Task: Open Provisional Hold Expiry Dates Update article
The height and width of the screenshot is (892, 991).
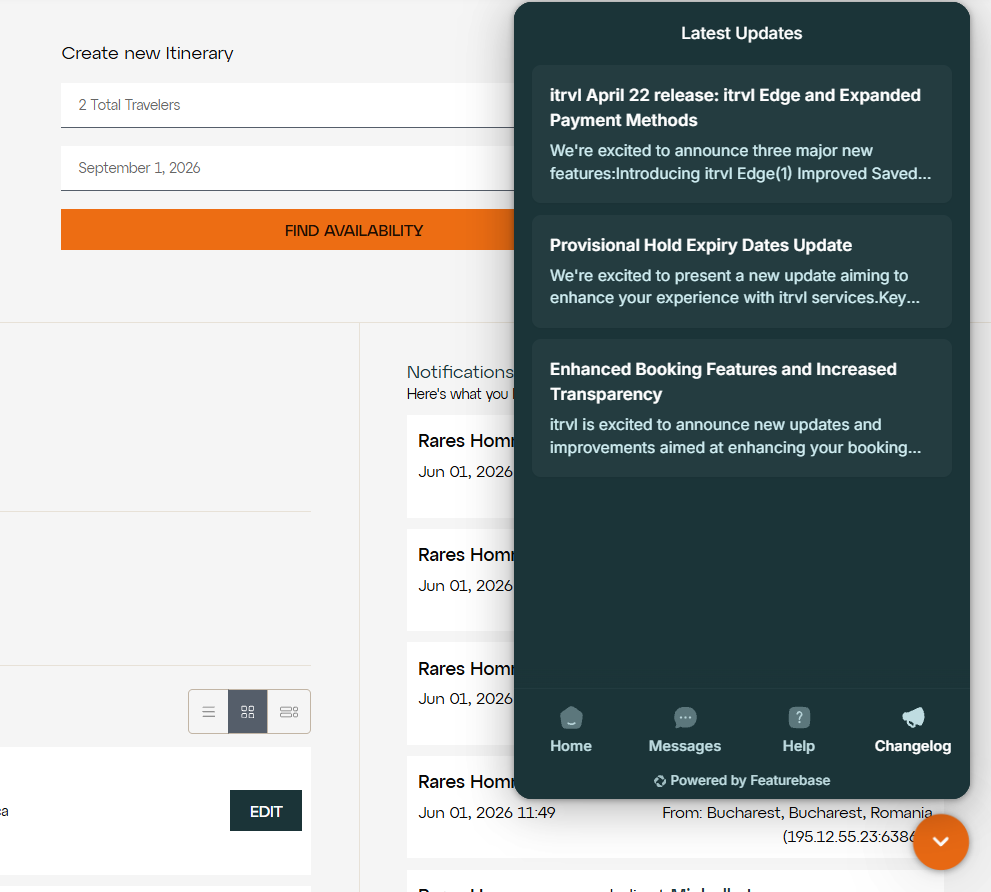Action: pos(741,271)
